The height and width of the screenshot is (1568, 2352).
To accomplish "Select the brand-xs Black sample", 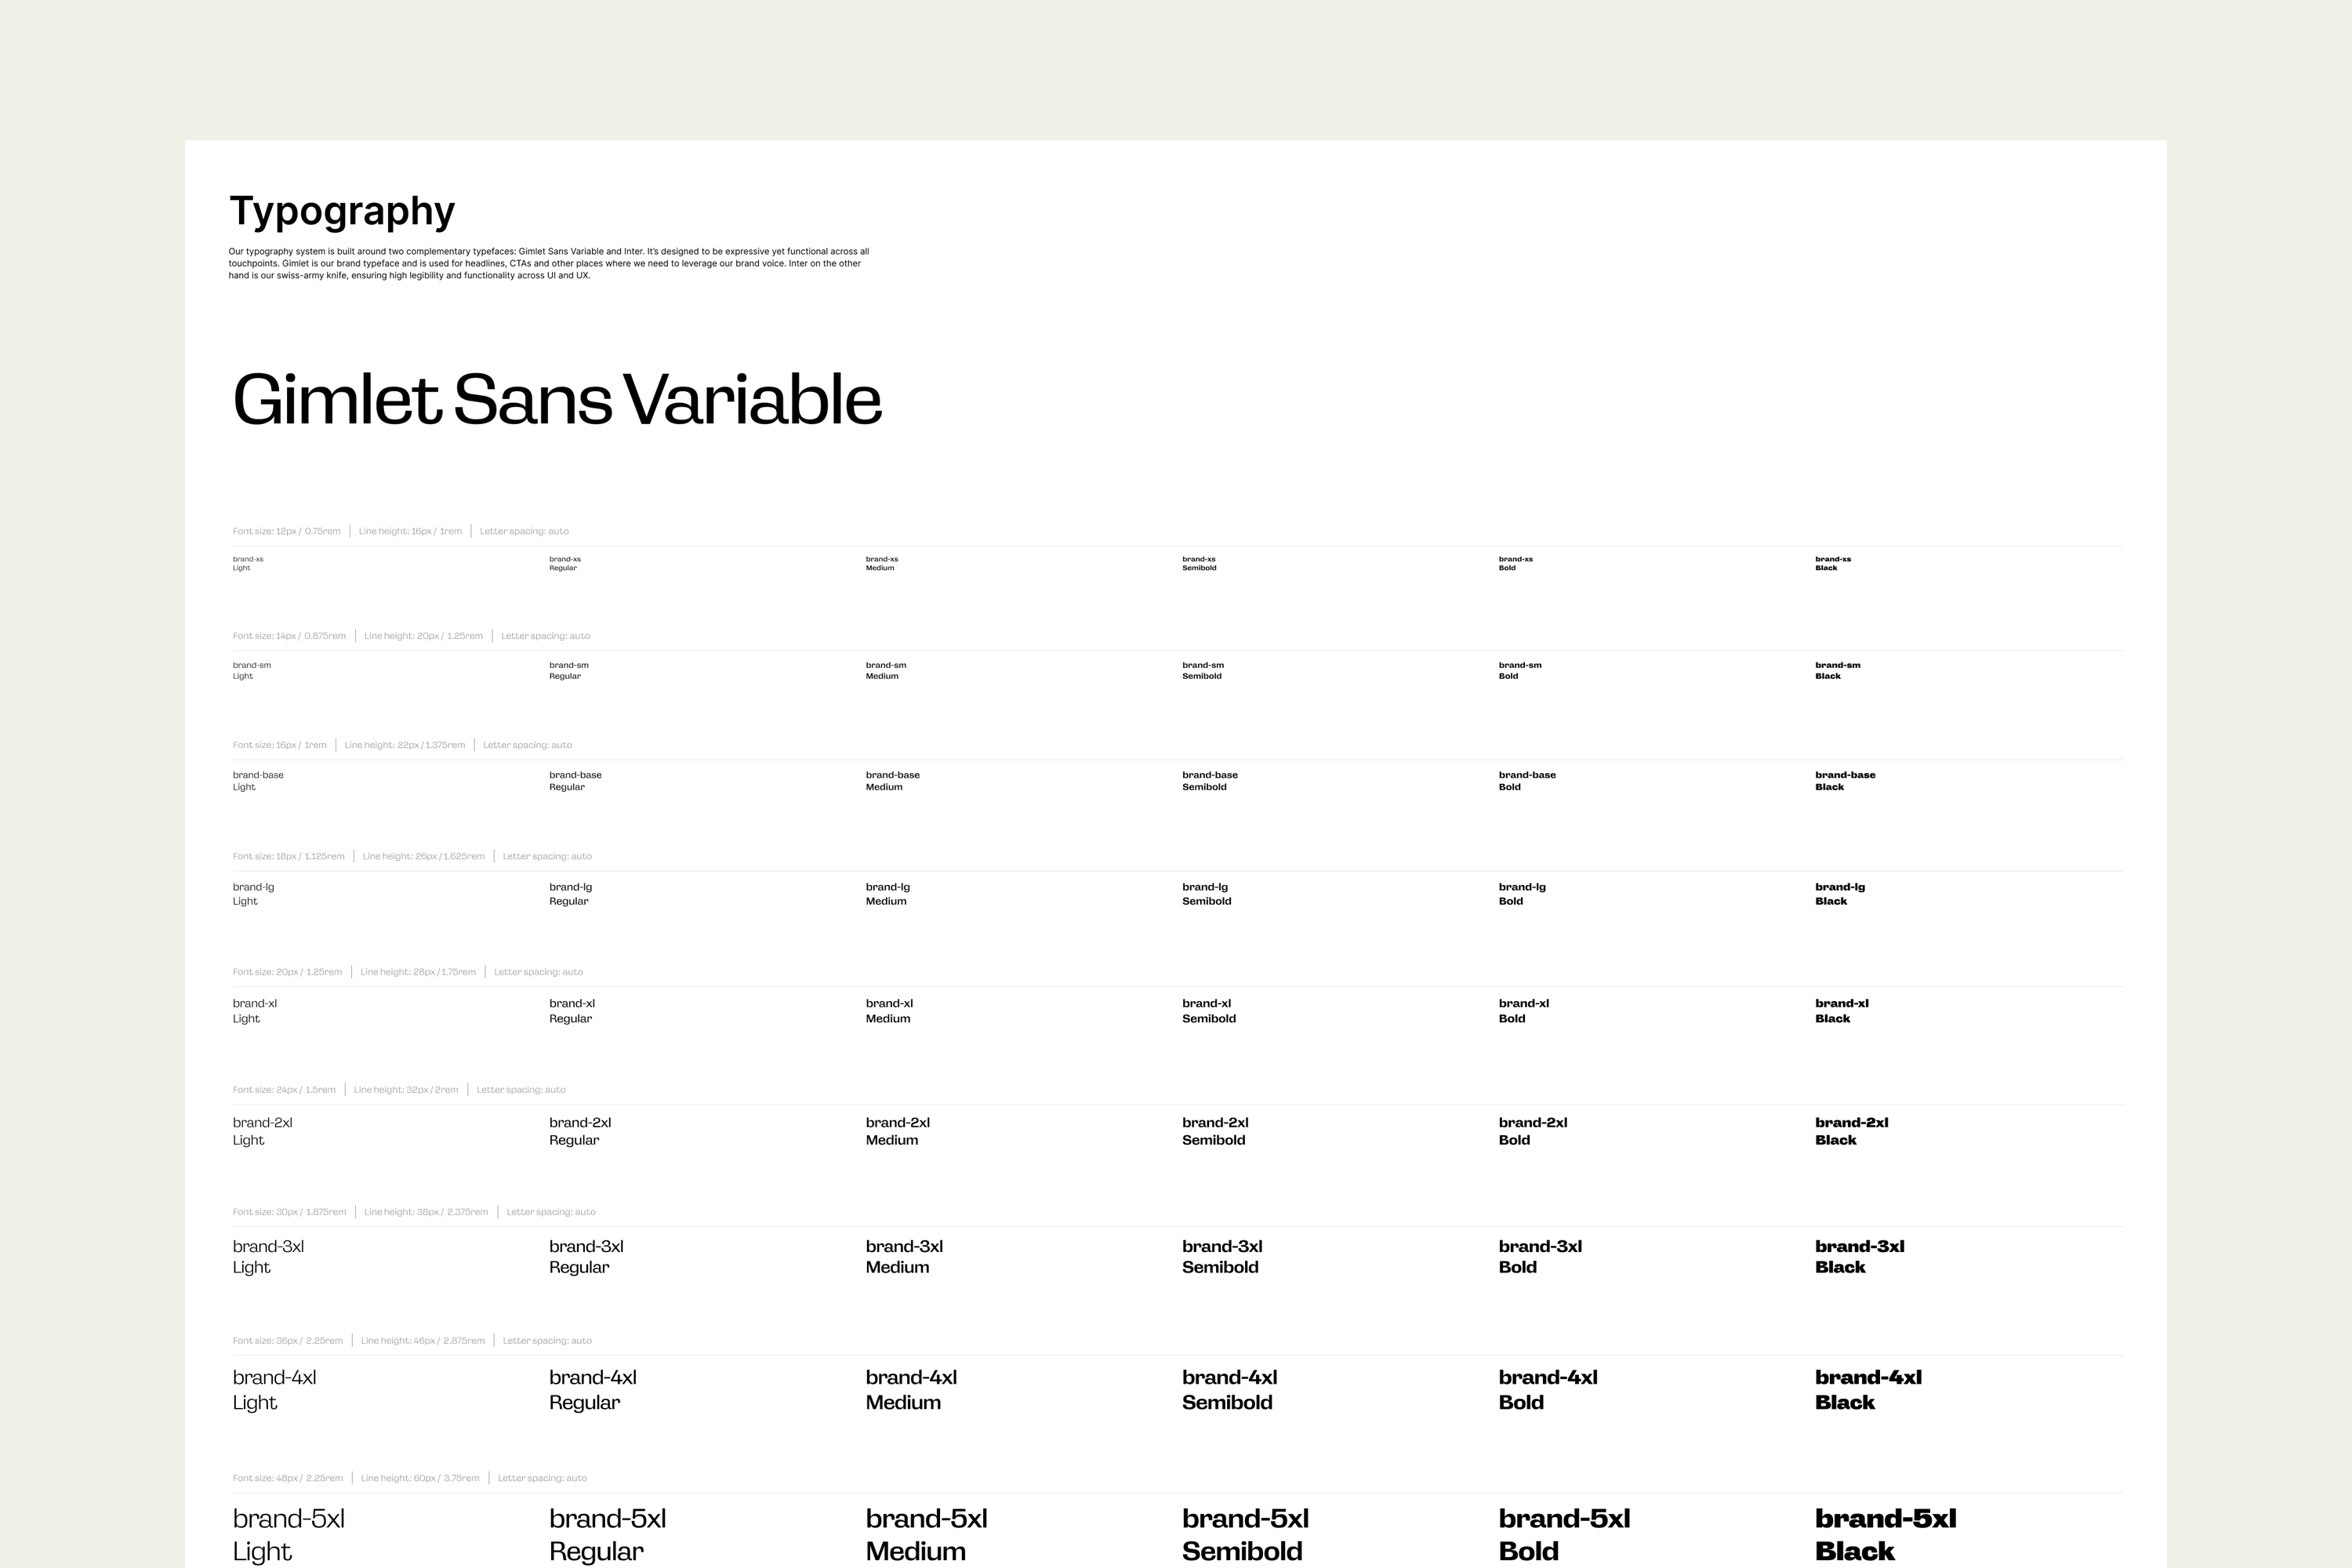I will (x=1832, y=563).
